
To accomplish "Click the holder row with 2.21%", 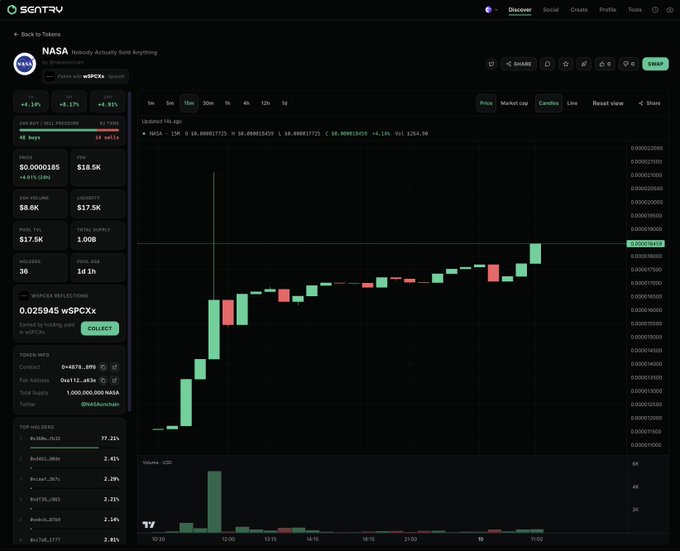I will click(x=69, y=503).
